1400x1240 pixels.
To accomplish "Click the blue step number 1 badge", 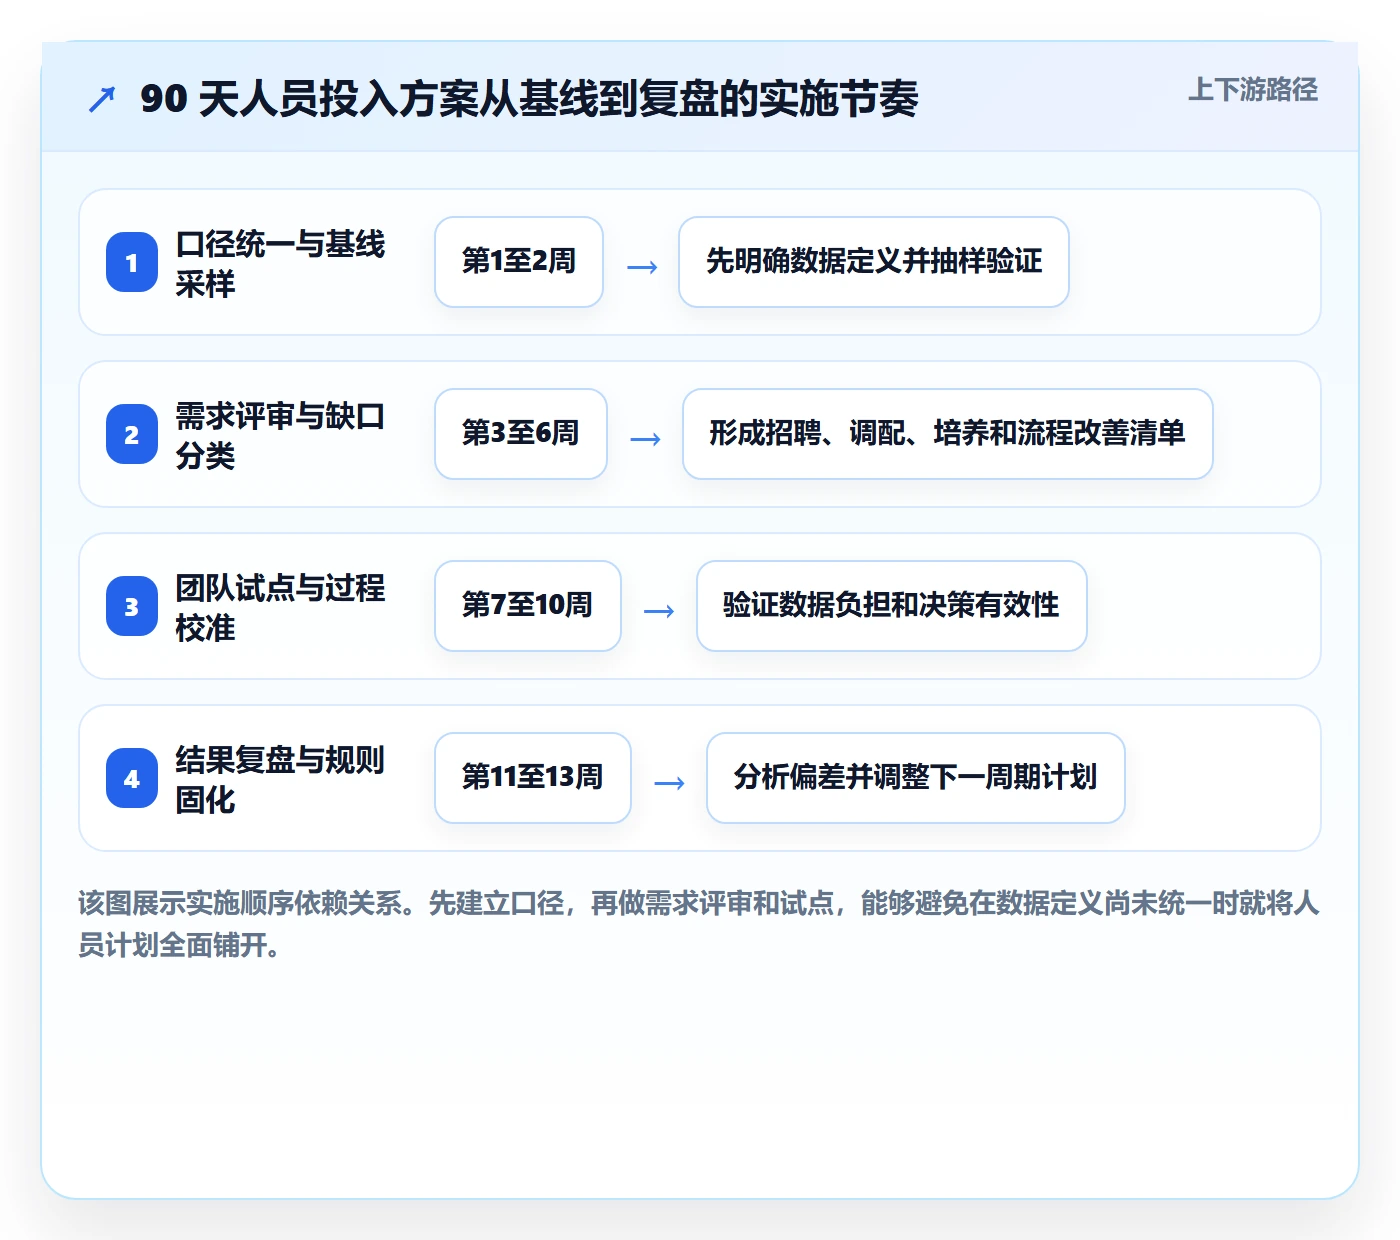I will point(132,262).
